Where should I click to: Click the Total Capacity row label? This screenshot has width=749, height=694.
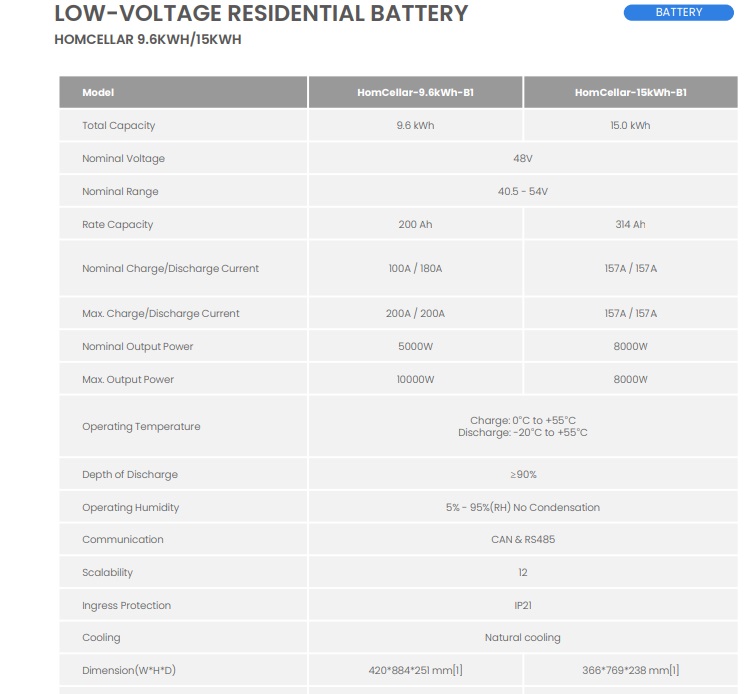click(x=118, y=125)
